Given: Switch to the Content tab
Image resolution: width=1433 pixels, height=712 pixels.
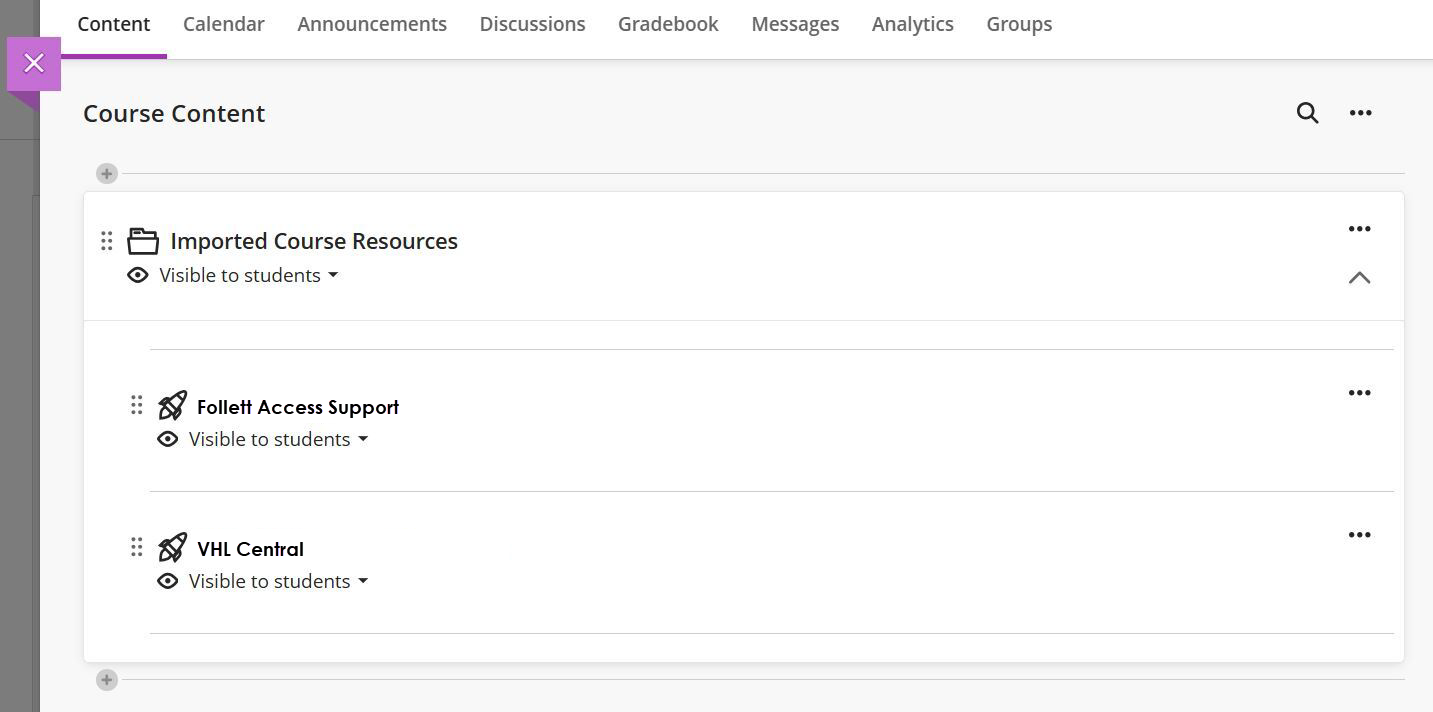Looking at the screenshot, I should 114,24.
